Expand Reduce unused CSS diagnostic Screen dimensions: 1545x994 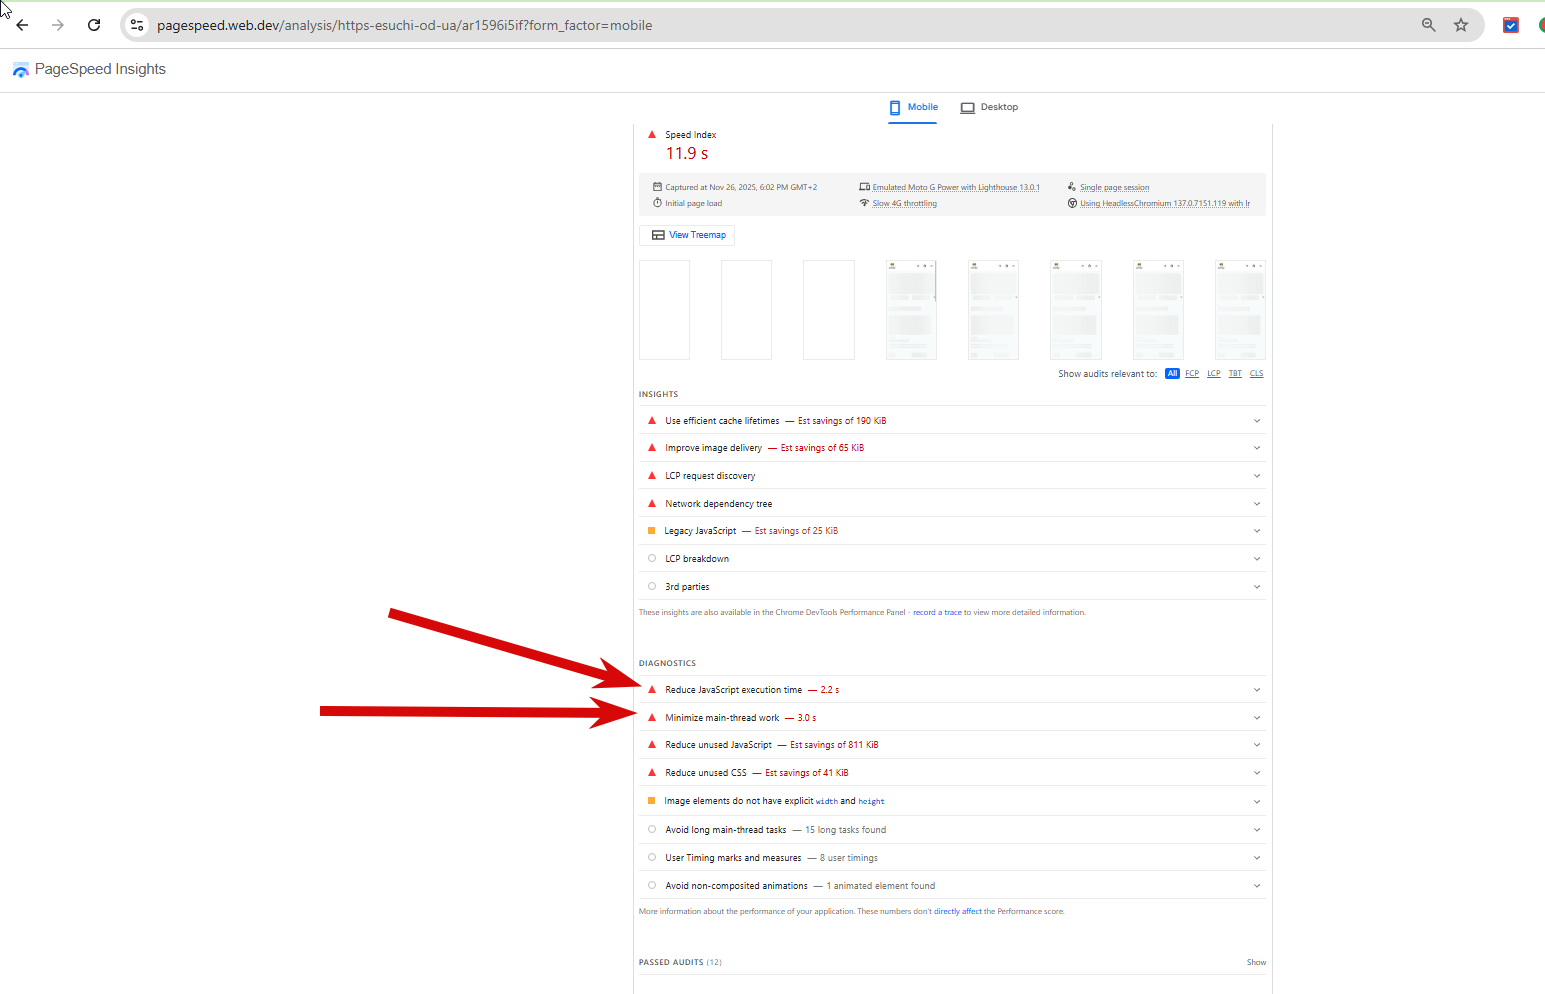(x=952, y=773)
